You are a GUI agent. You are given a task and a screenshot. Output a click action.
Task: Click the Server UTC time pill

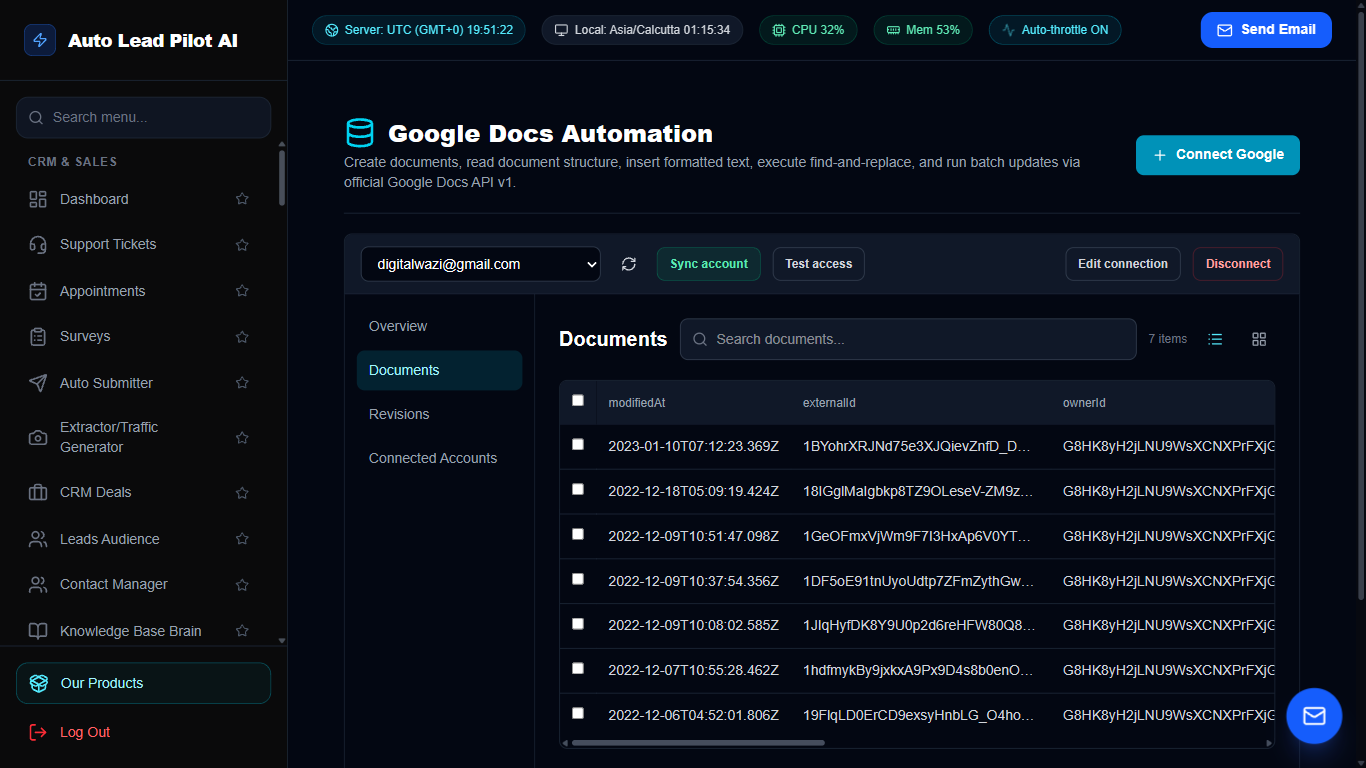(x=419, y=30)
